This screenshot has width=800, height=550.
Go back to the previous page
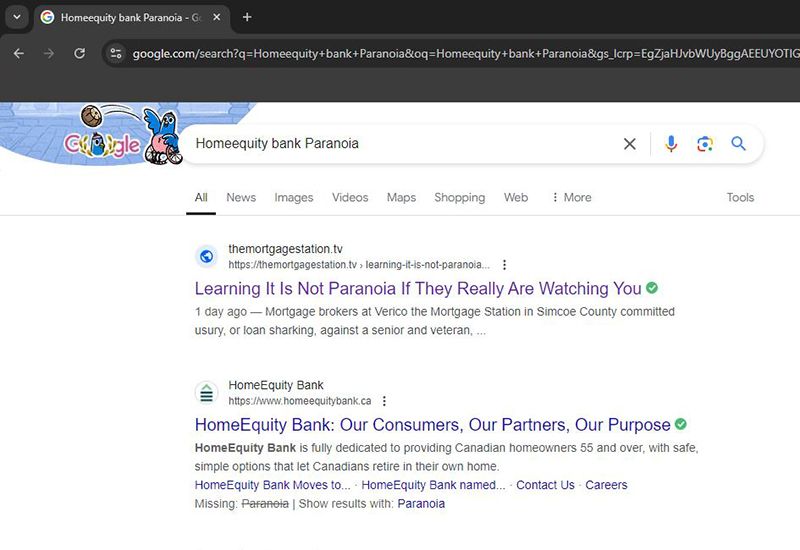click(x=19, y=53)
